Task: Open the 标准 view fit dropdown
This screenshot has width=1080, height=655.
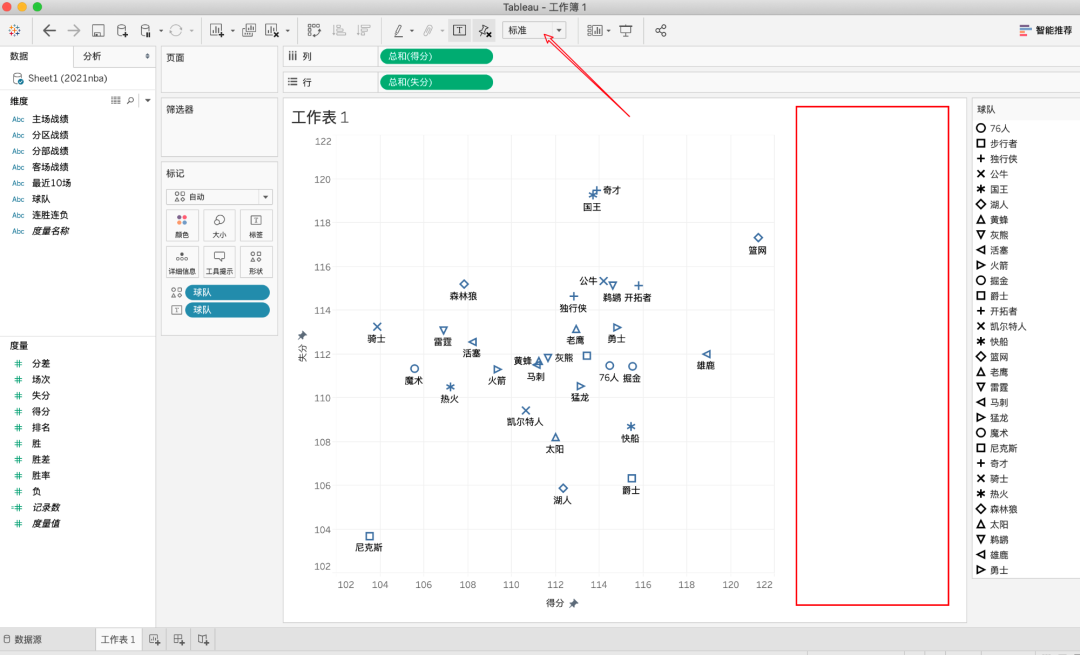Action: tap(534, 30)
